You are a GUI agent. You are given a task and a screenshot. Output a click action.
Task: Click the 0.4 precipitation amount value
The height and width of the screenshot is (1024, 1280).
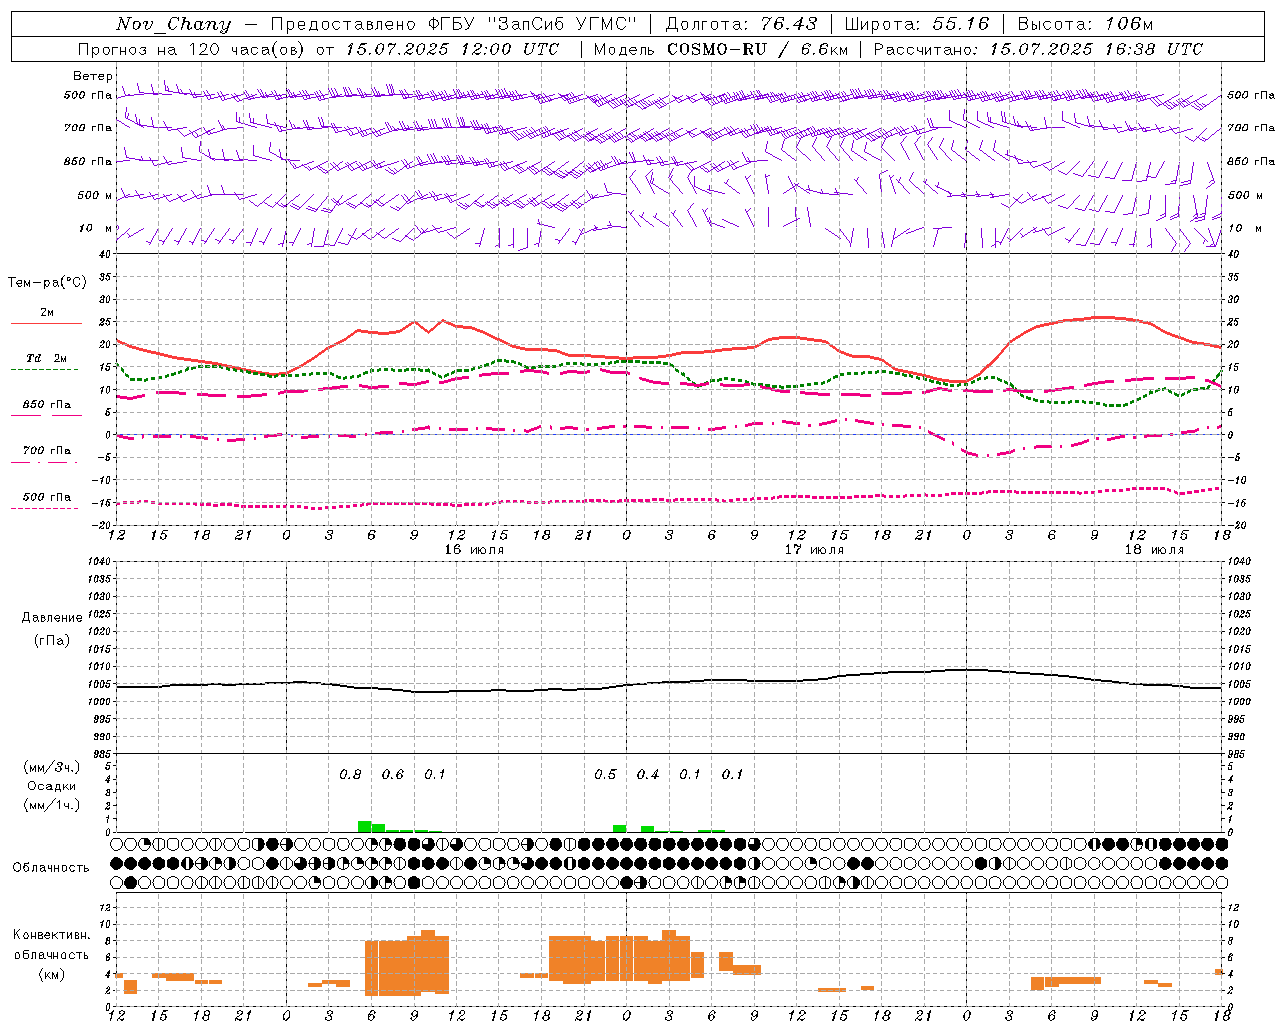point(648,775)
